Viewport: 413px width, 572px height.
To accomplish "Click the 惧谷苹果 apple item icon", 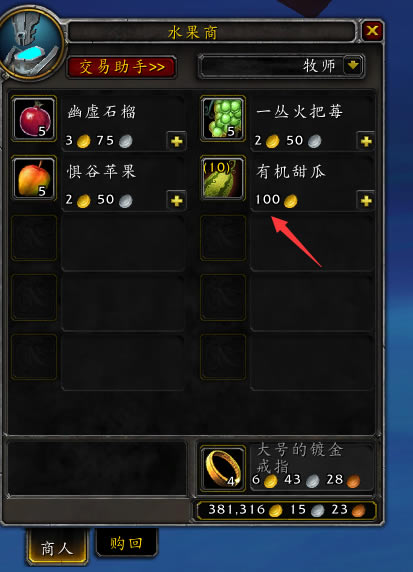I will click(x=34, y=178).
